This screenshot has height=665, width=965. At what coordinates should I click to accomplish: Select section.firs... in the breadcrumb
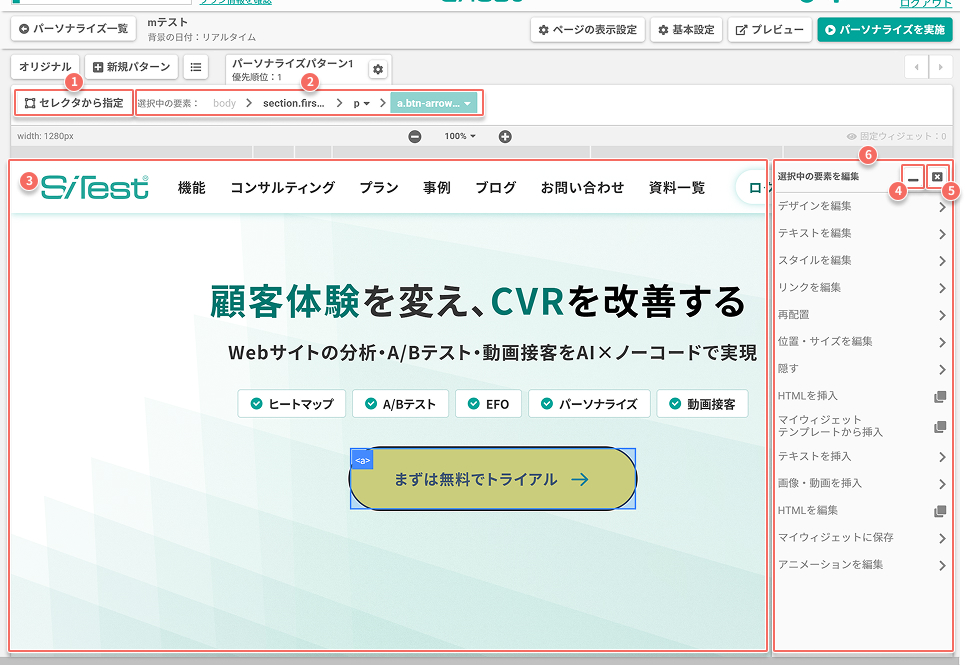[294, 103]
